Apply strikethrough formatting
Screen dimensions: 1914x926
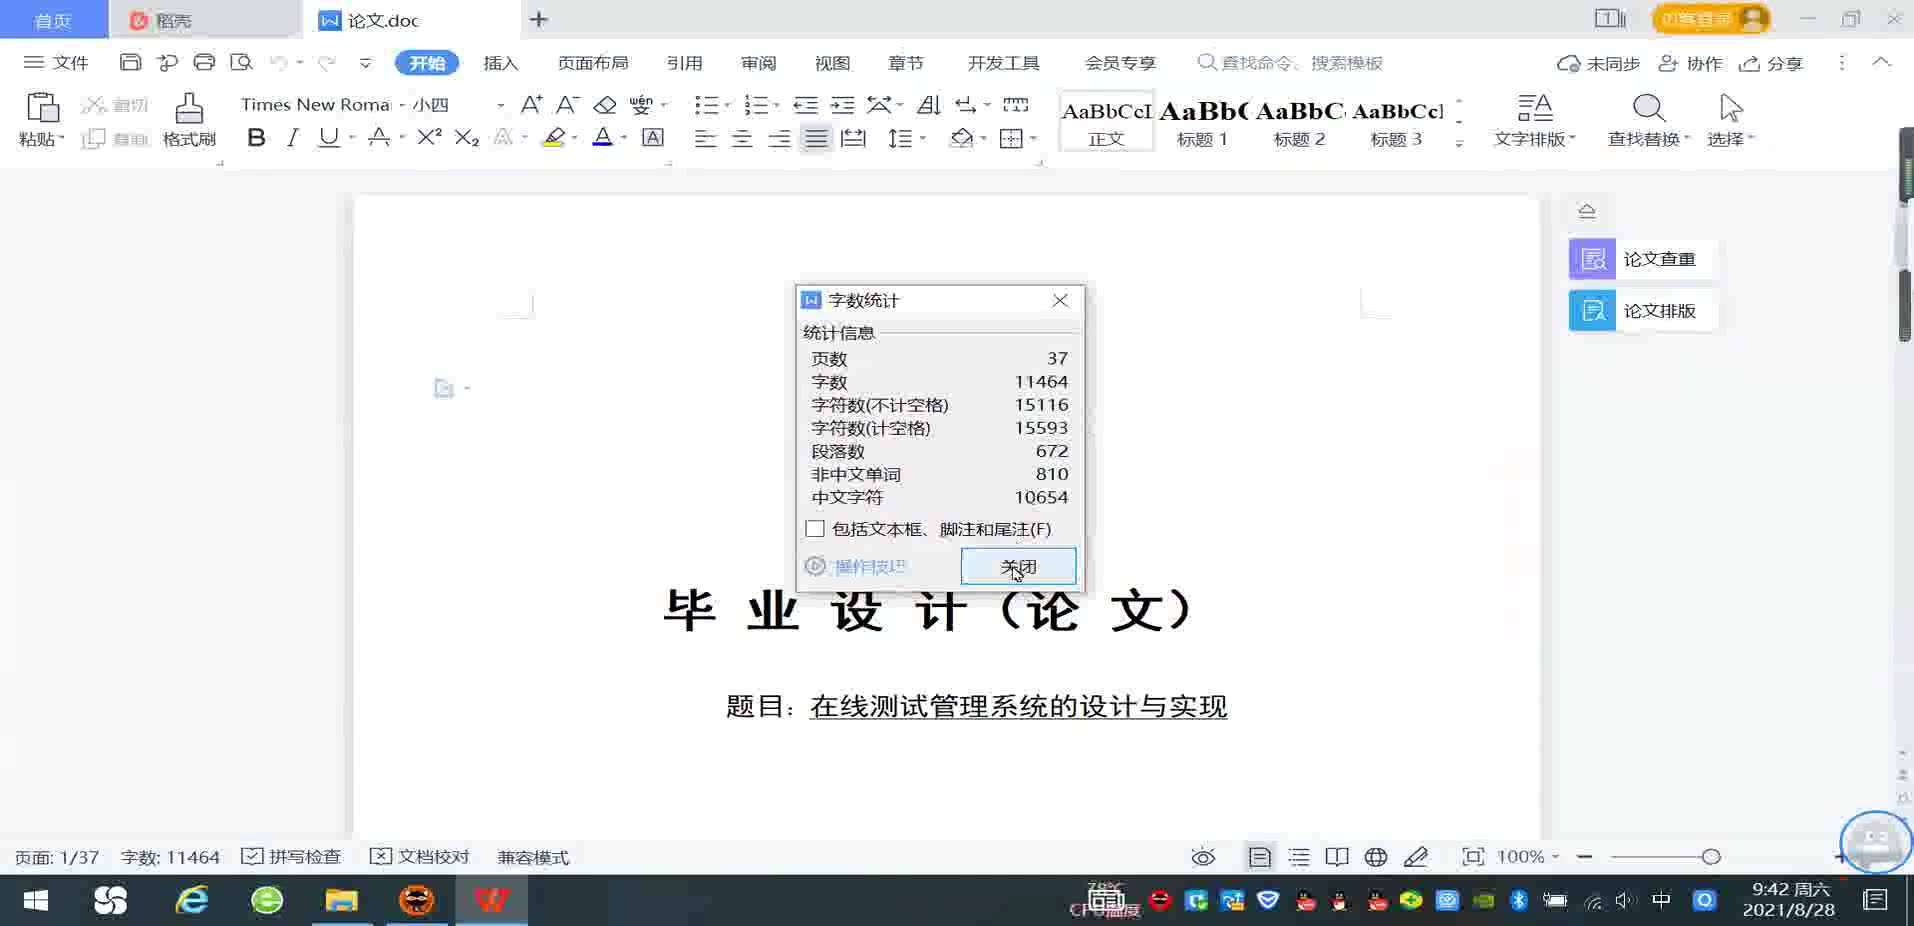[x=379, y=138]
